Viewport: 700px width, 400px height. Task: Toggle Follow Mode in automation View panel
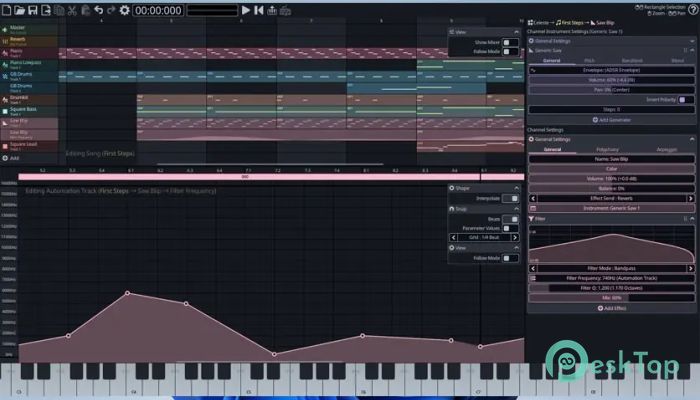(x=510, y=258)
